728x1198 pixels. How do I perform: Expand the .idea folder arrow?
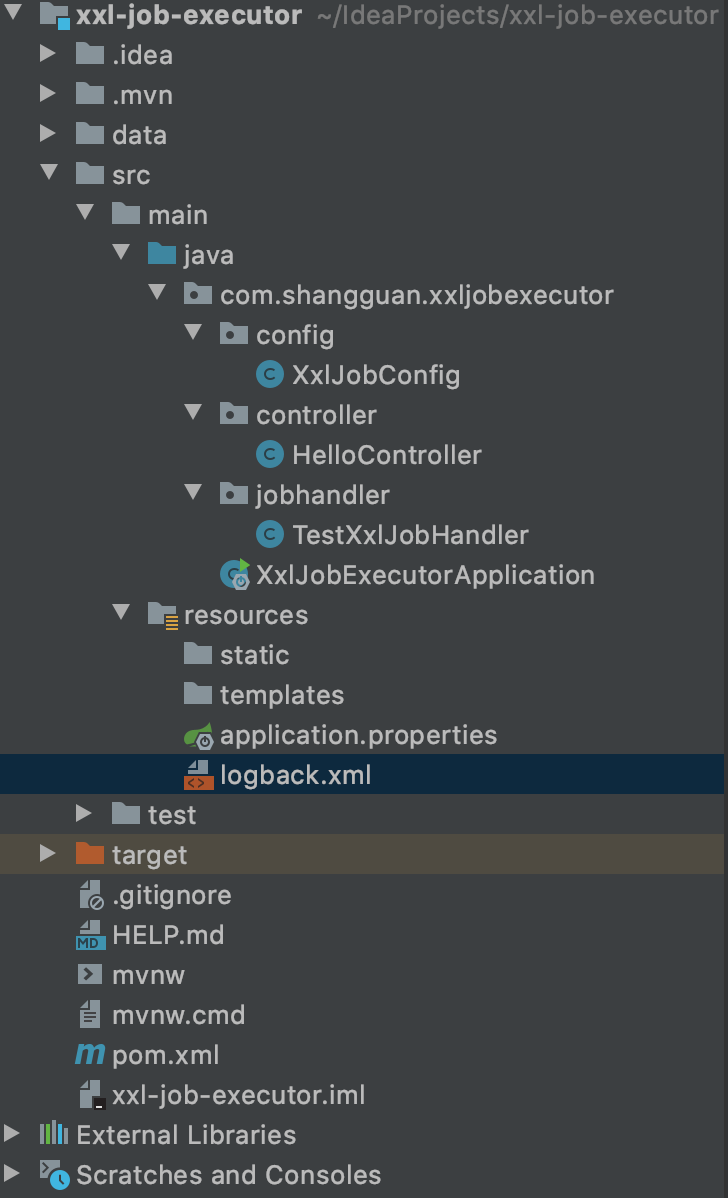point(48,53)
